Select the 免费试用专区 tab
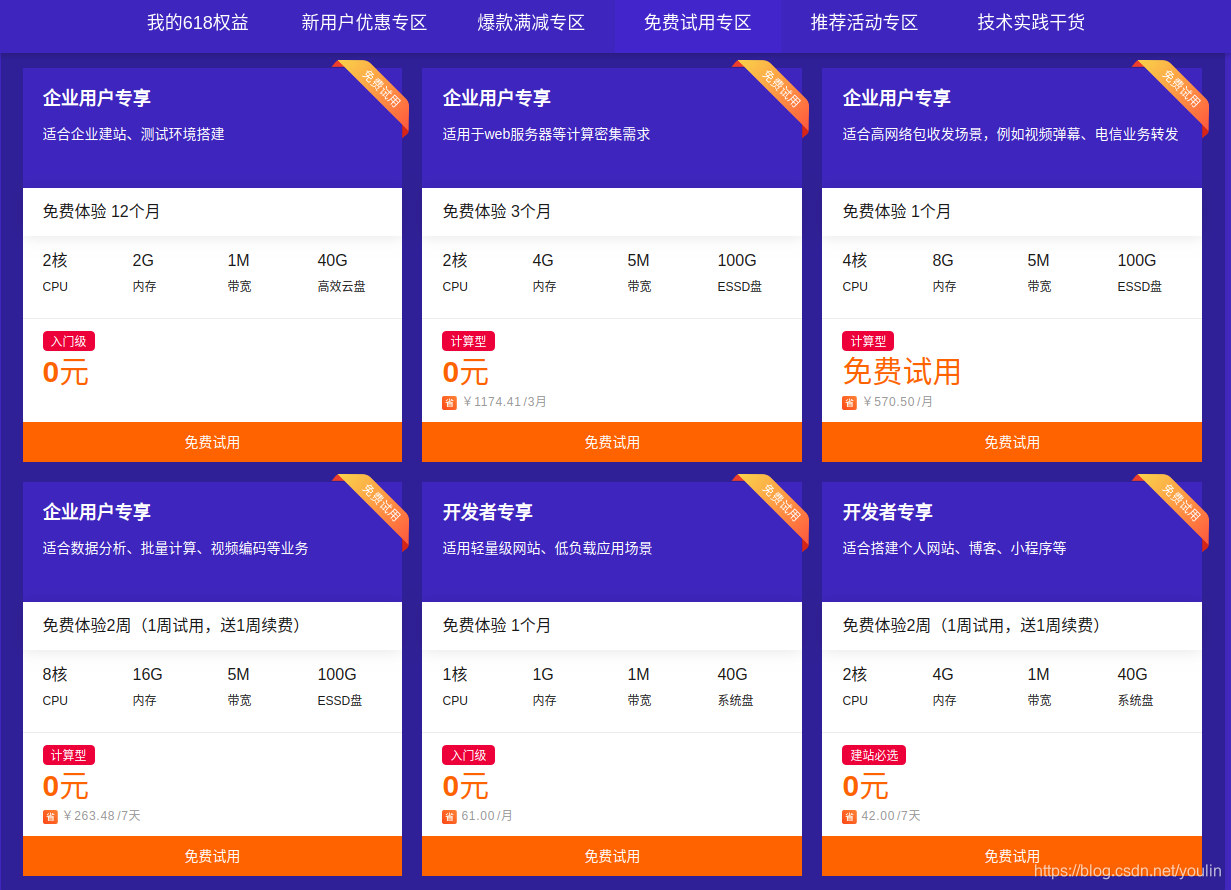The width and height of the screenshot is (1231, 890). (697, 22)
